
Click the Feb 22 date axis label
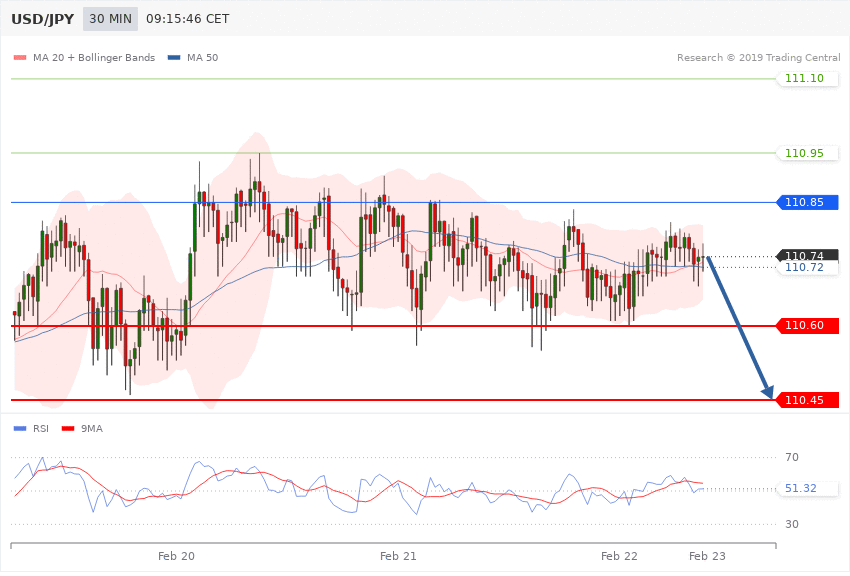tap(619, 556)
